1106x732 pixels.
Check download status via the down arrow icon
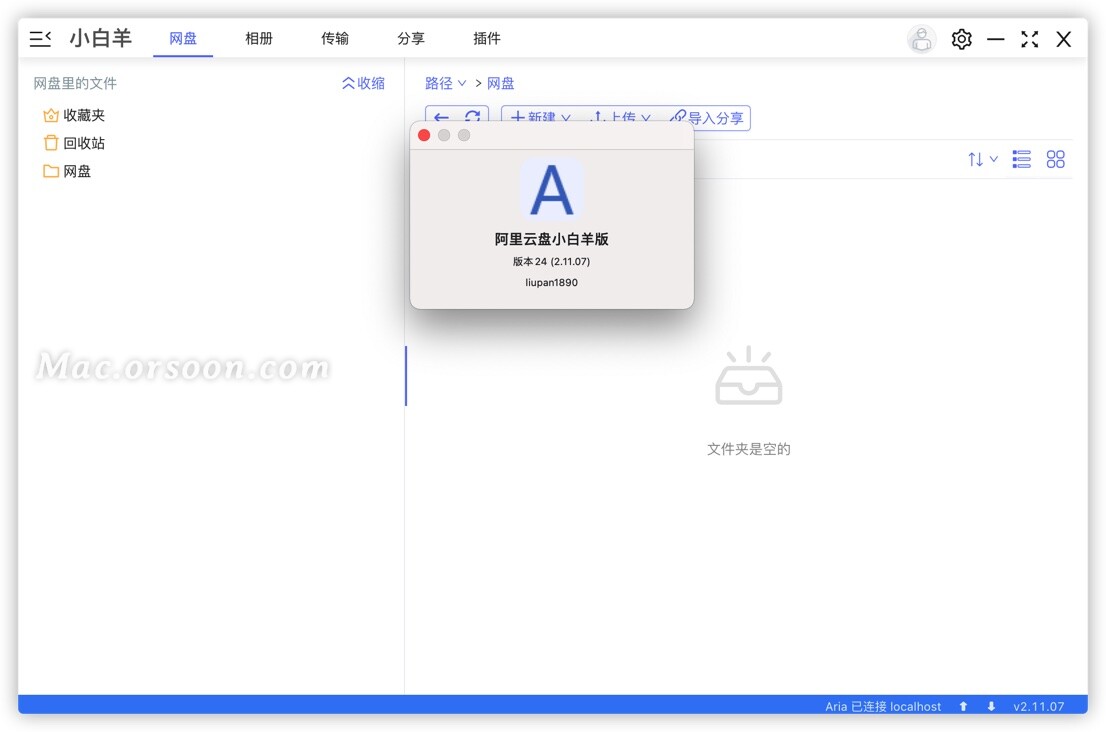pyautogui.click(x=990, y=706)
